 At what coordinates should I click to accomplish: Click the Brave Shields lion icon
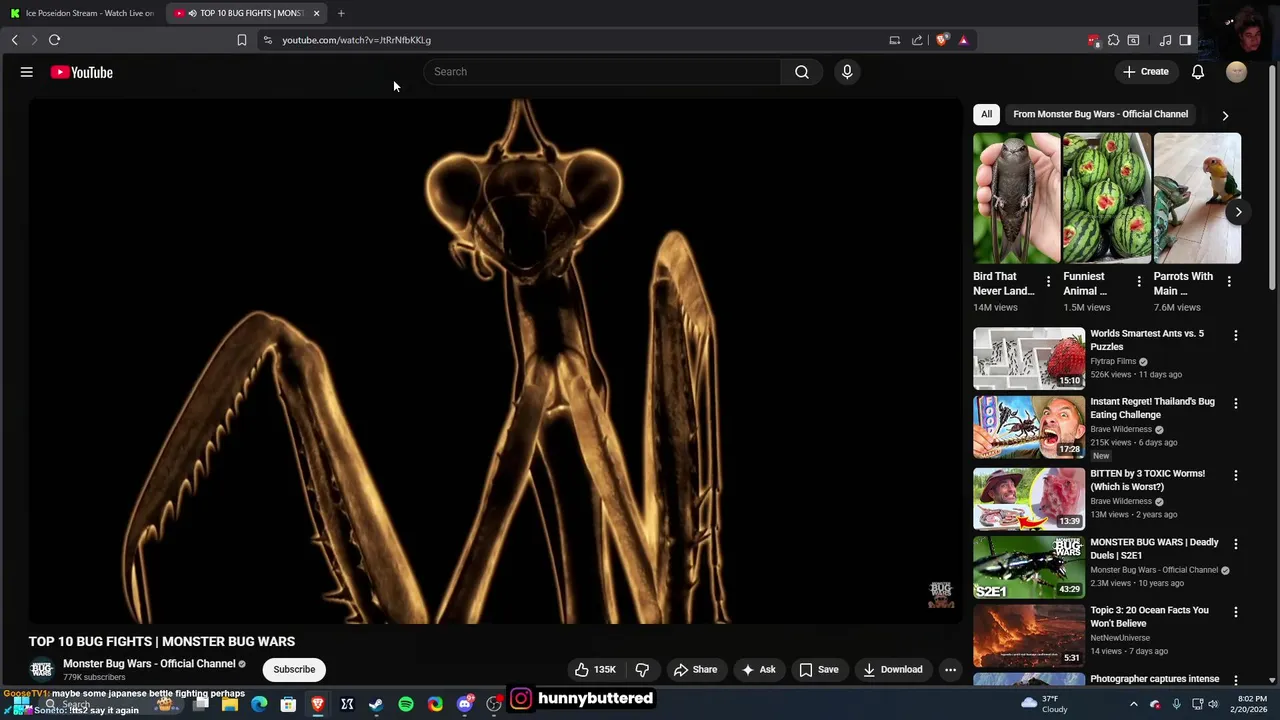tap(942, 40)
